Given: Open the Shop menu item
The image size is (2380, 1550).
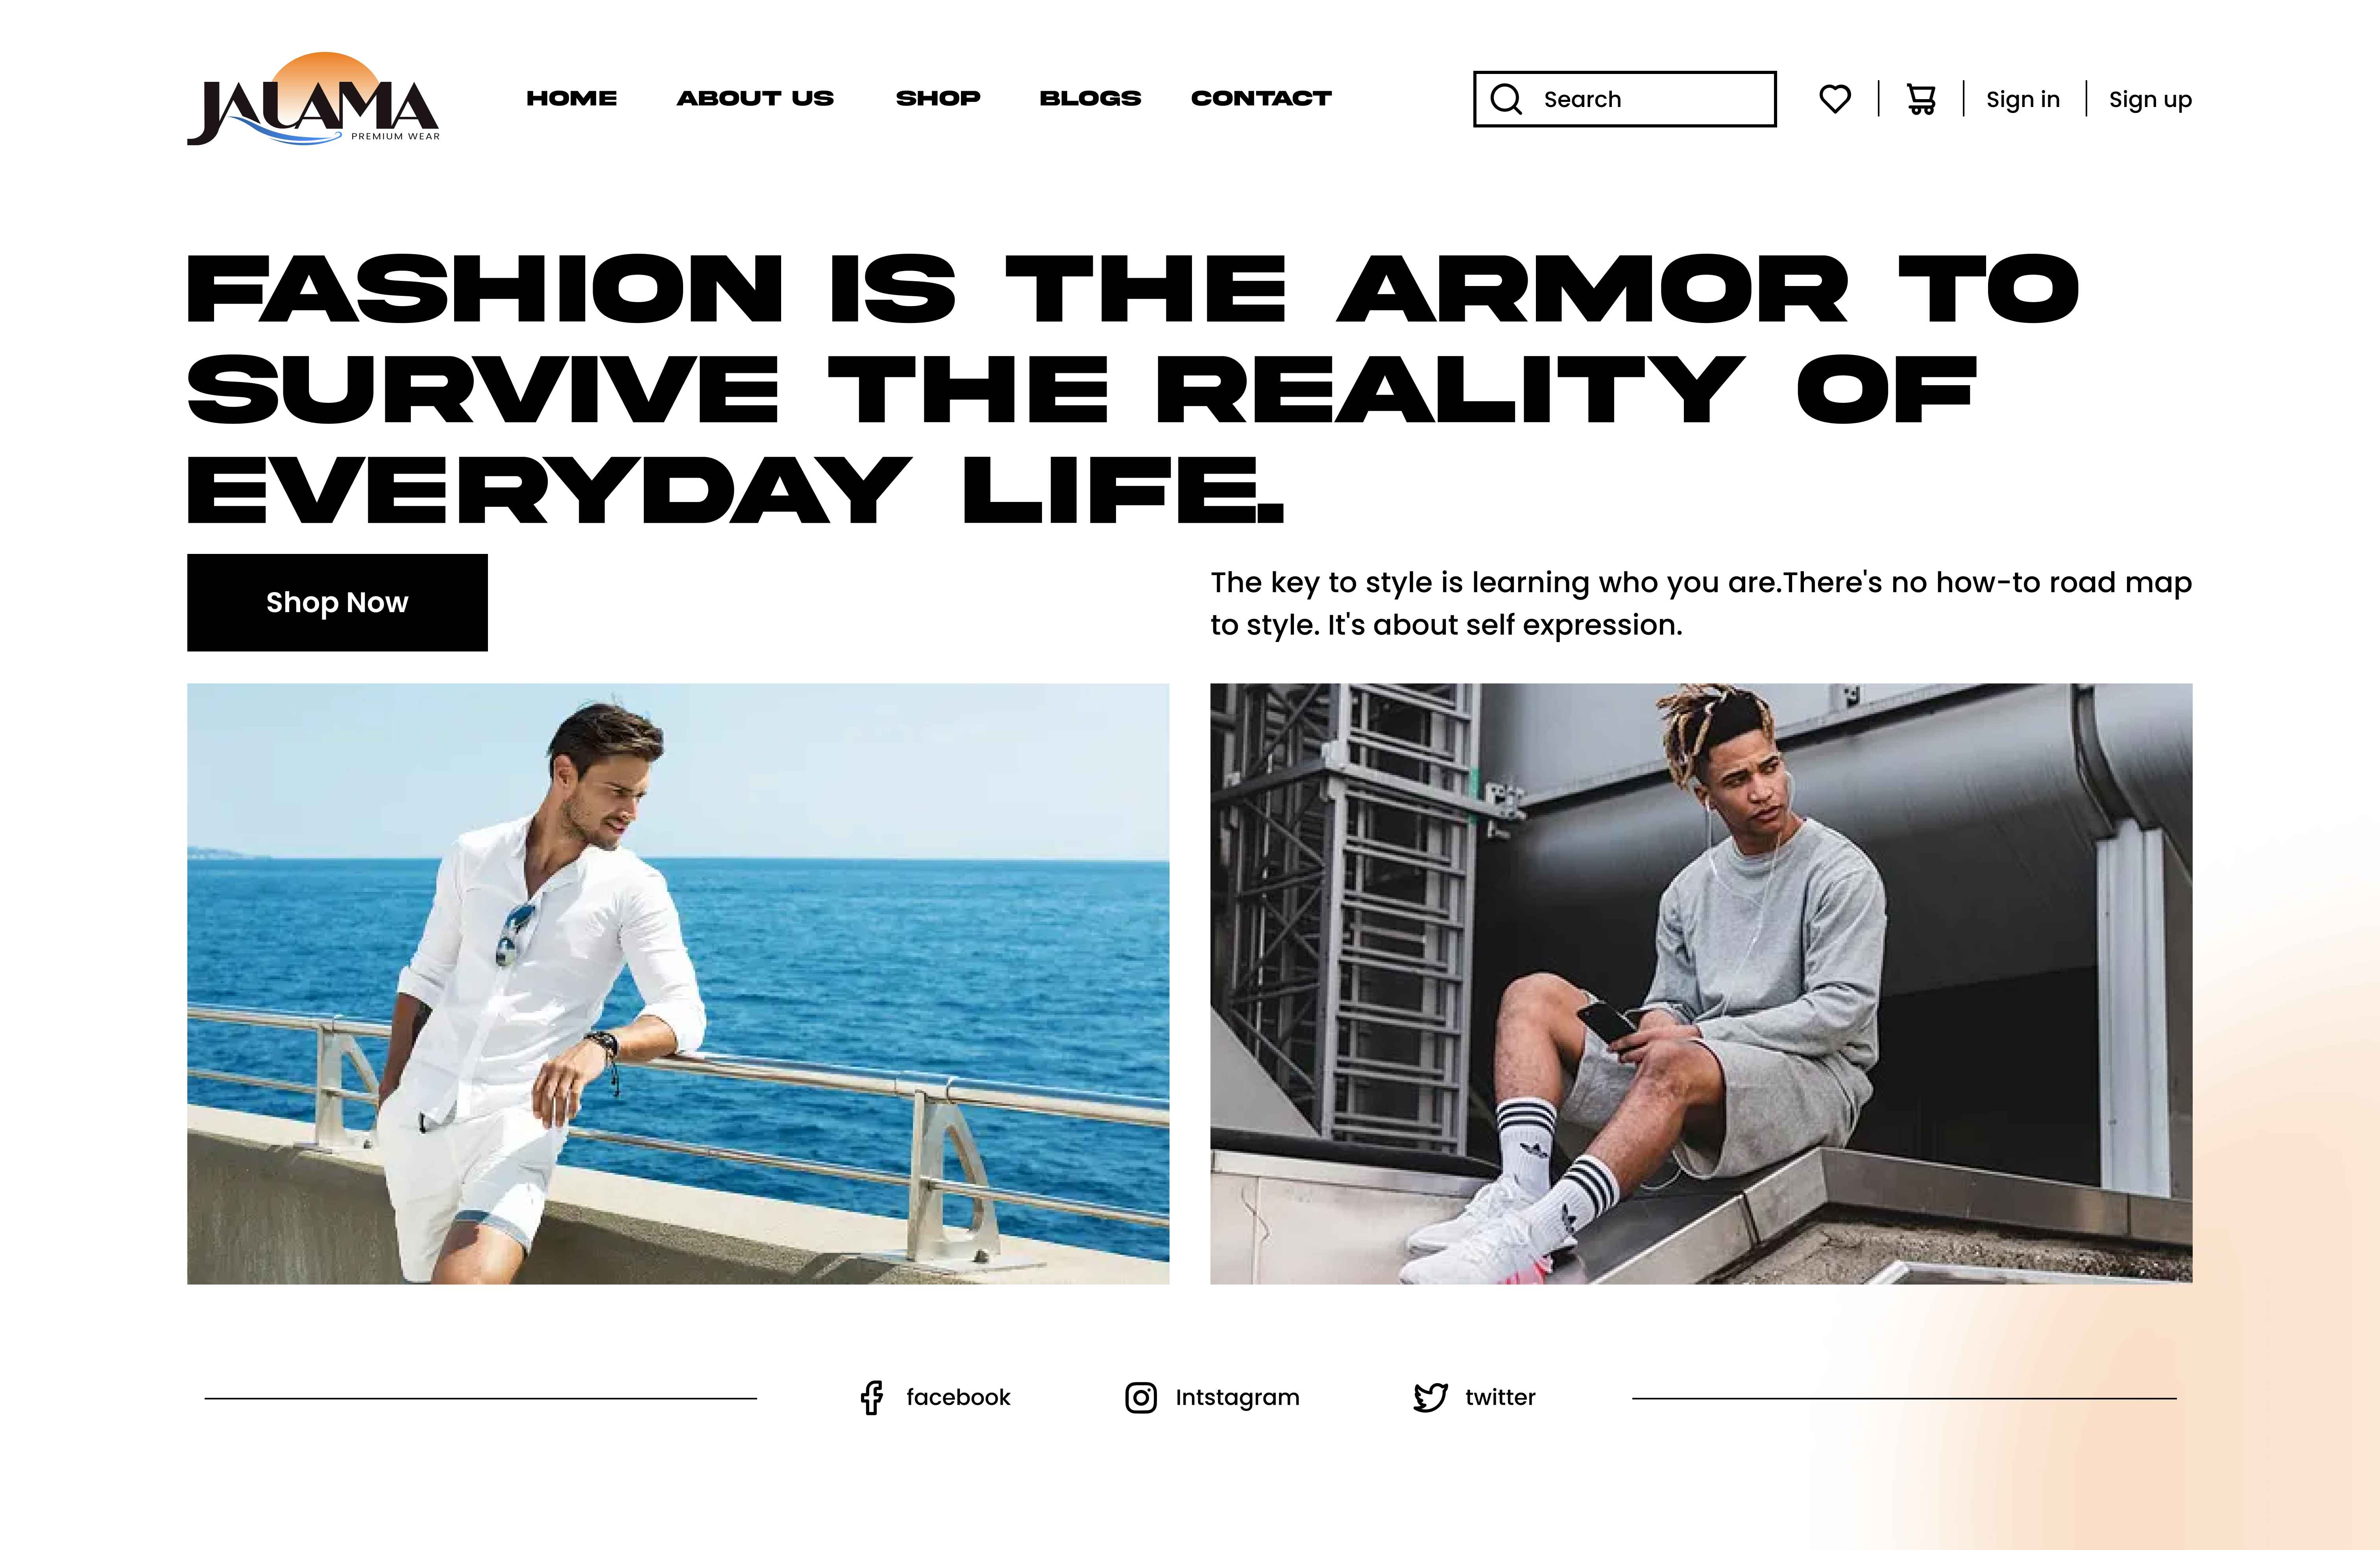Looking at the screenshot, I should 938,98.
